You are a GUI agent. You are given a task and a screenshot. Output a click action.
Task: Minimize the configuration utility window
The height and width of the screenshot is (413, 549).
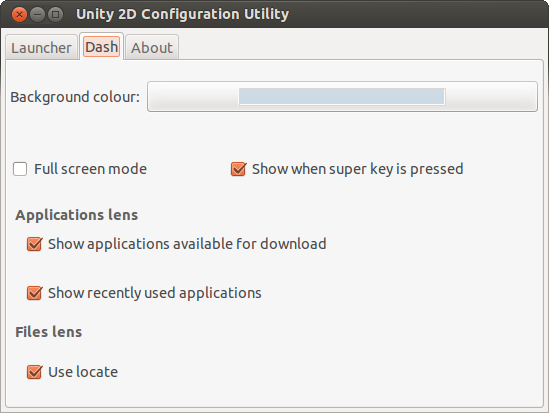37,14
